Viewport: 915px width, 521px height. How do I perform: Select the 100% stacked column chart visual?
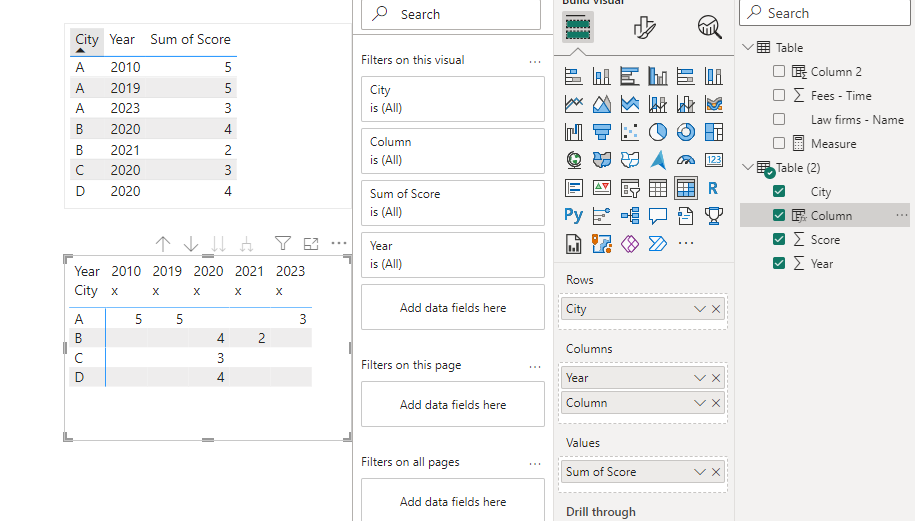pos(714,76)
